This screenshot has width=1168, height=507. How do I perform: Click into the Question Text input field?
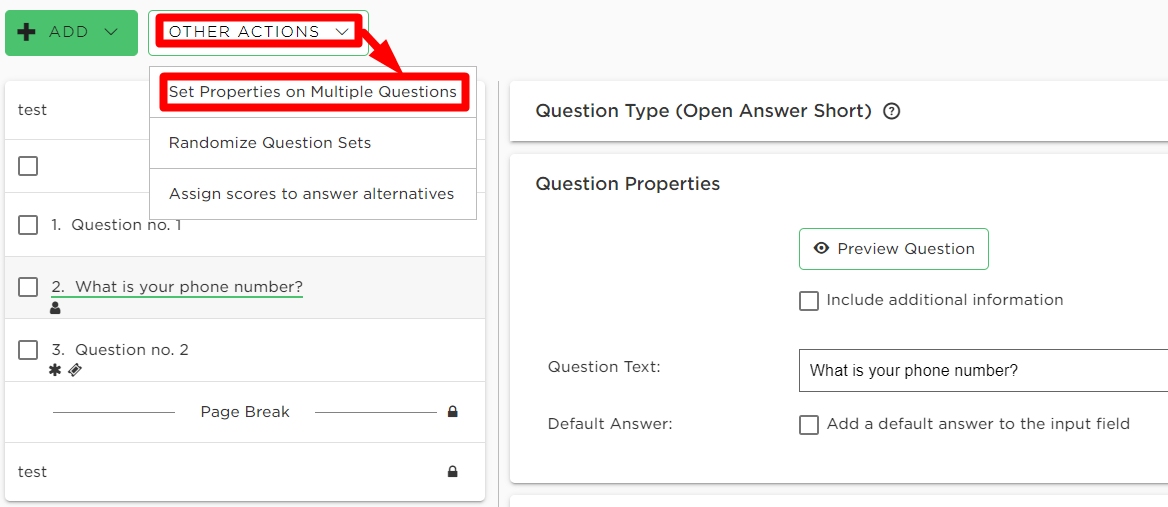coord(983,370)
